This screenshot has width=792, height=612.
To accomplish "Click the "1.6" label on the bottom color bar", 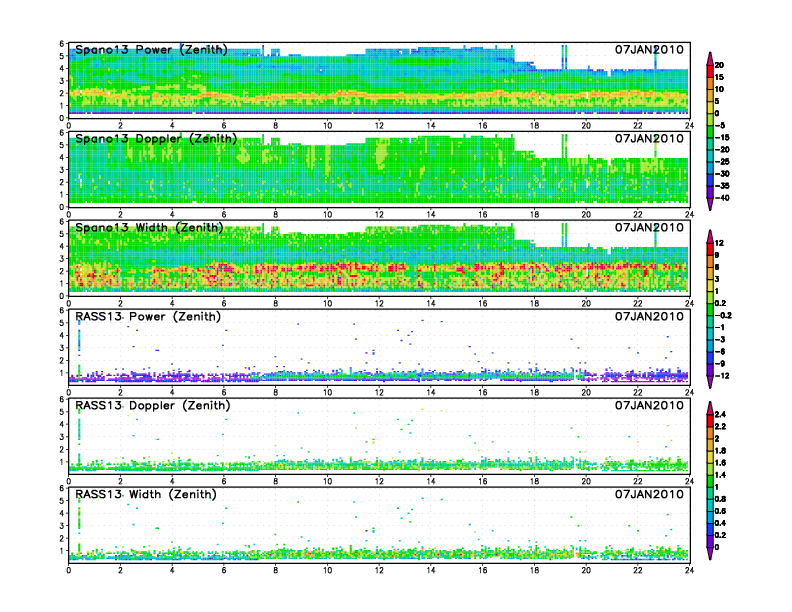I will (721, 463).
